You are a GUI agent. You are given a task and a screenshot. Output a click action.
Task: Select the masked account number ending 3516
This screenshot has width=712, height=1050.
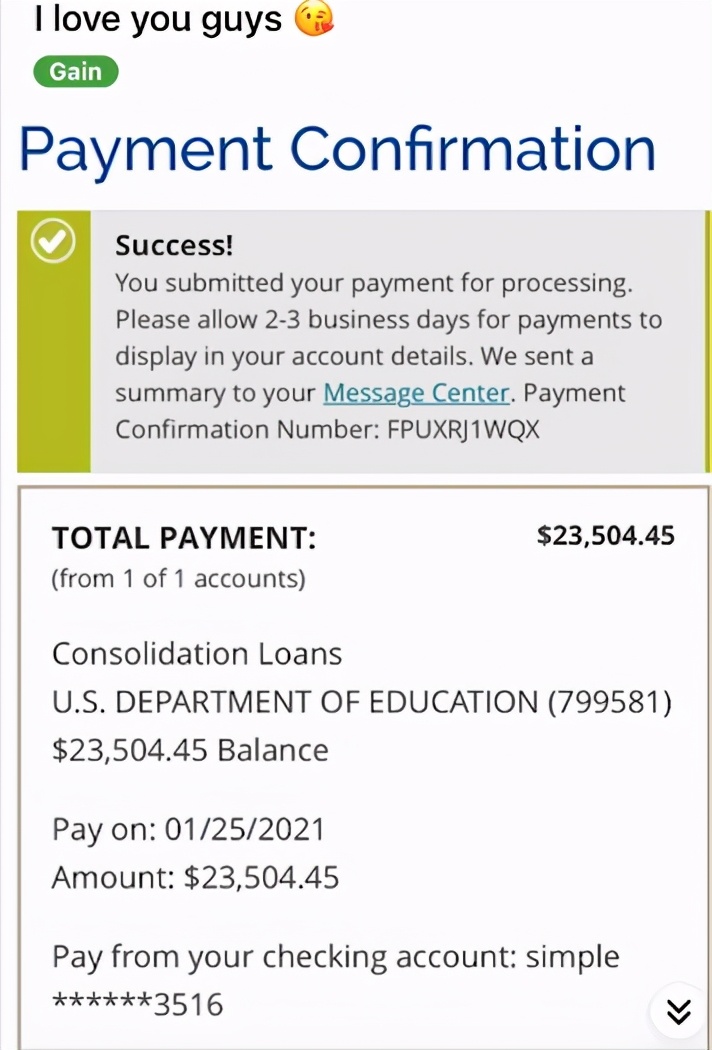138,1005
